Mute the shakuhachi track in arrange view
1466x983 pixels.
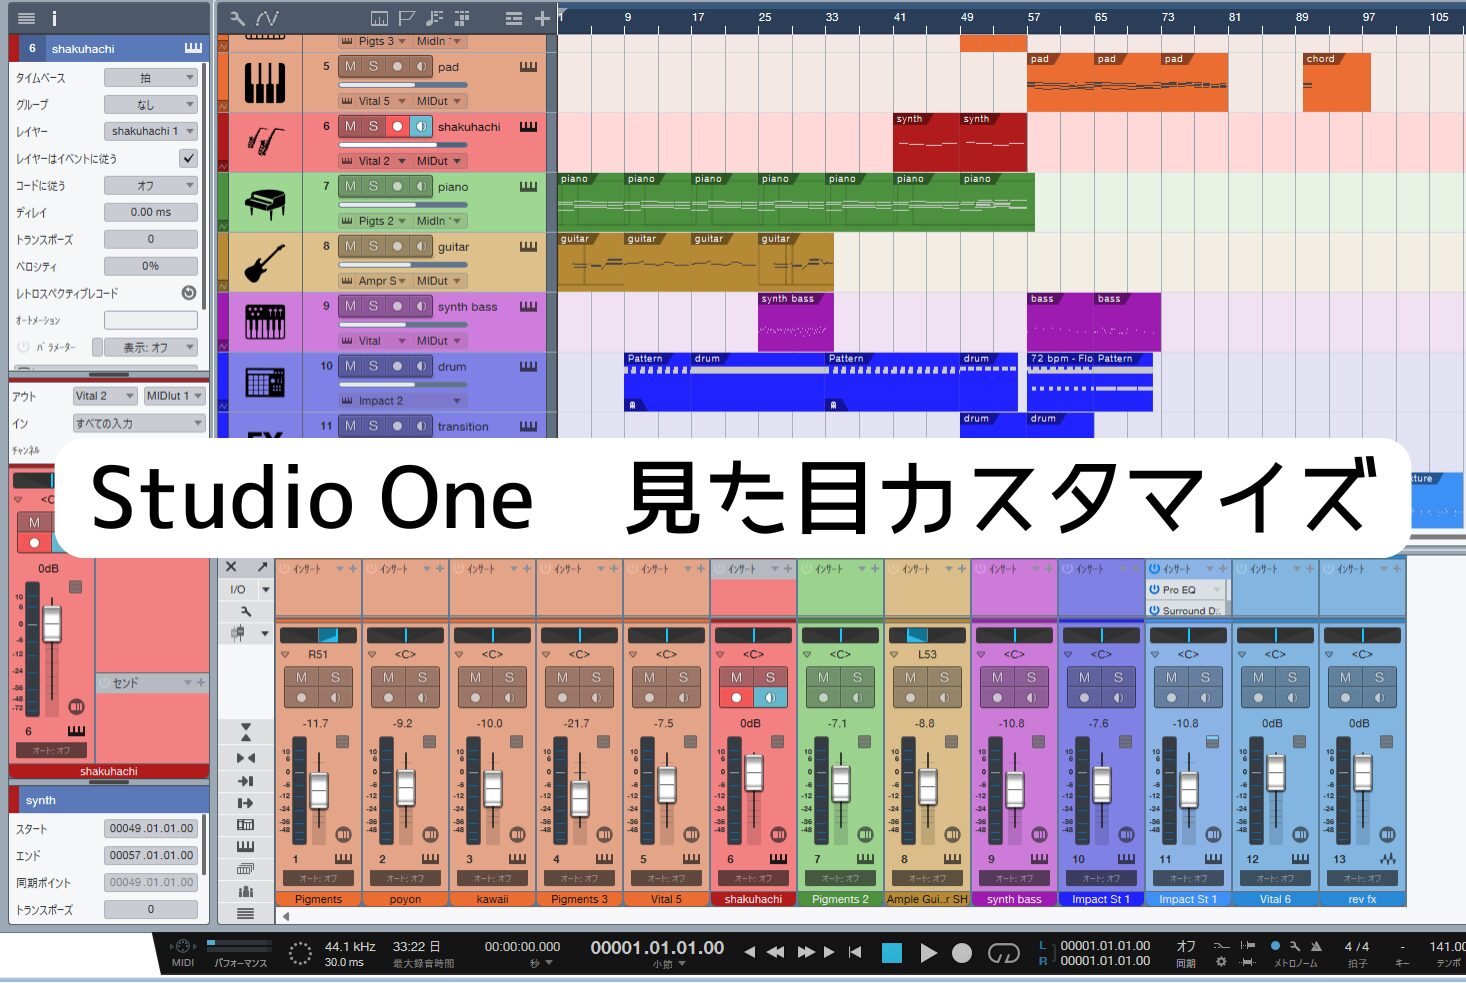(x=350, y=126)
